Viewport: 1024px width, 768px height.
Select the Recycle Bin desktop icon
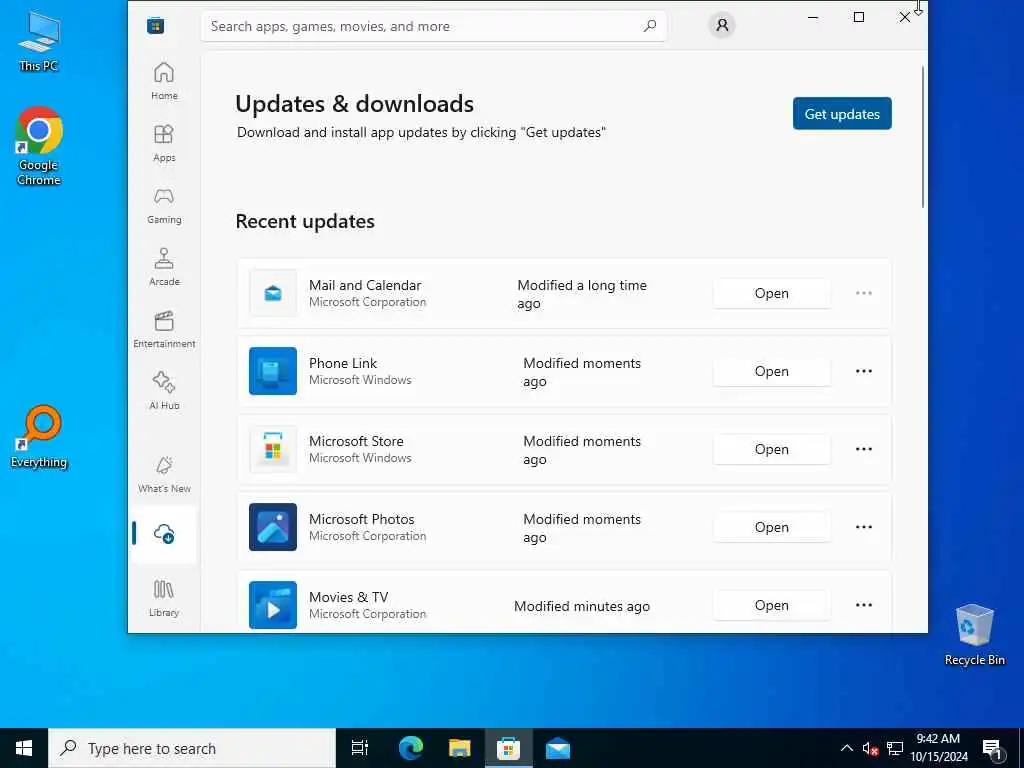(x=974, y=634)
